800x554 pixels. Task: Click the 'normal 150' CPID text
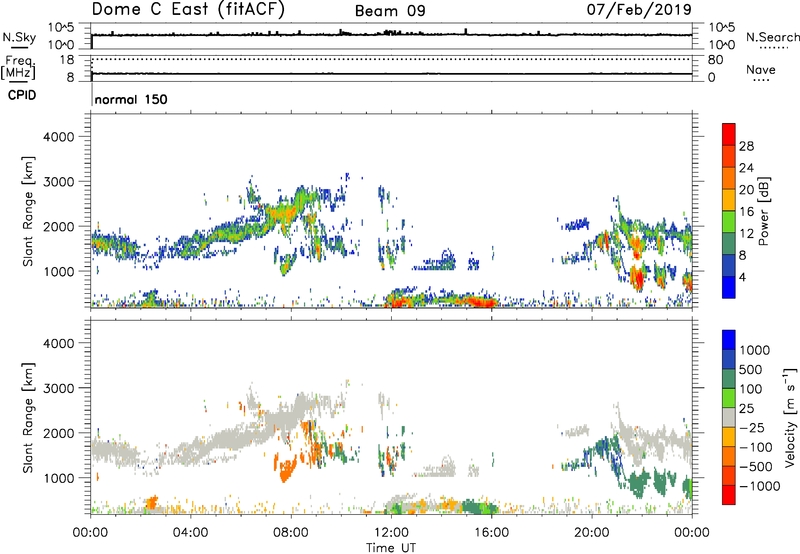pyautogui.click(x=131, y=99)
